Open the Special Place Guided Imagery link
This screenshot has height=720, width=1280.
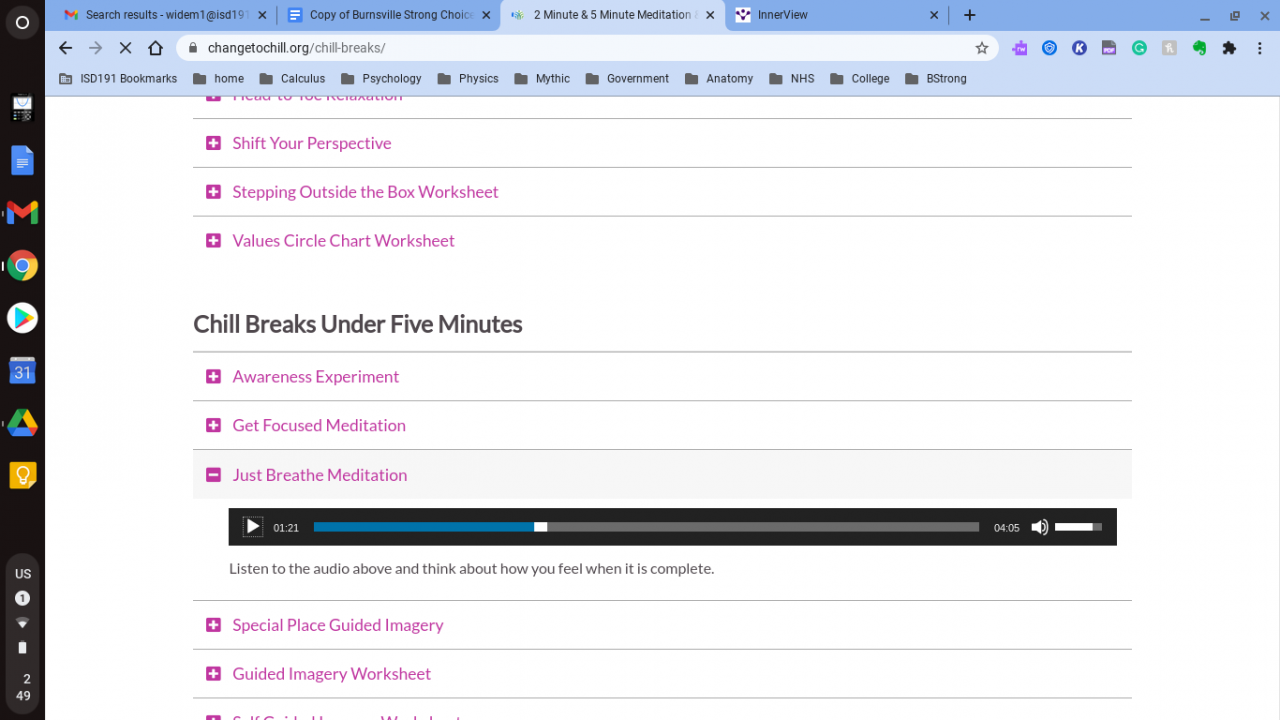pos(338,625)
